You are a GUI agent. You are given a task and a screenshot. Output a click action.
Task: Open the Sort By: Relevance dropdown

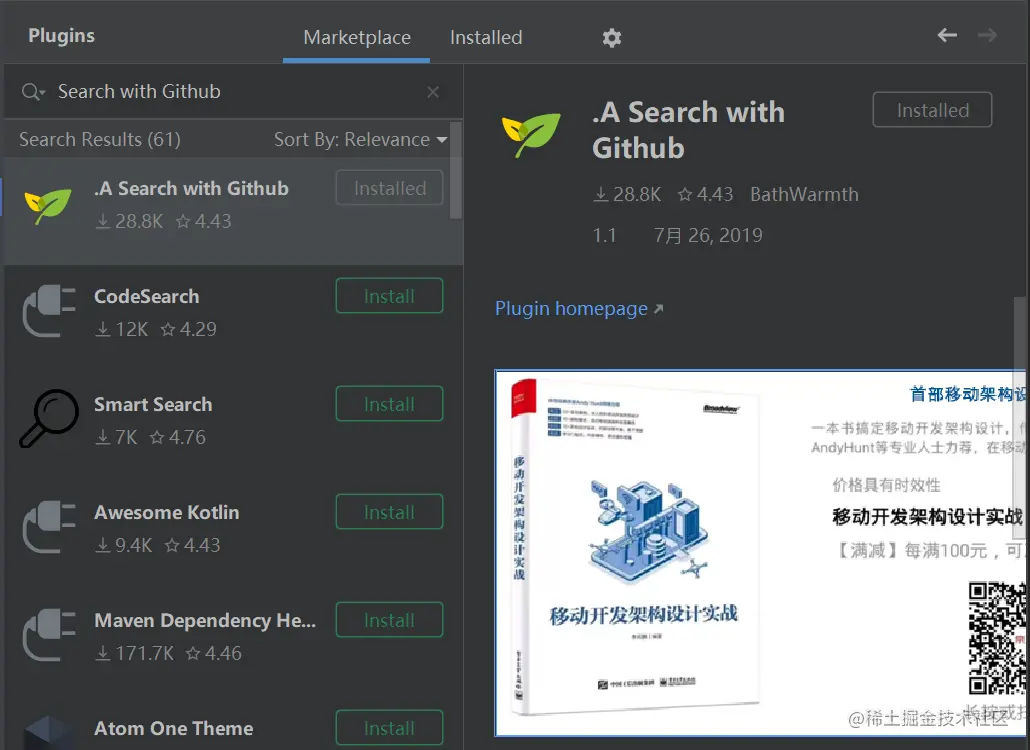[x=361, y=139]
